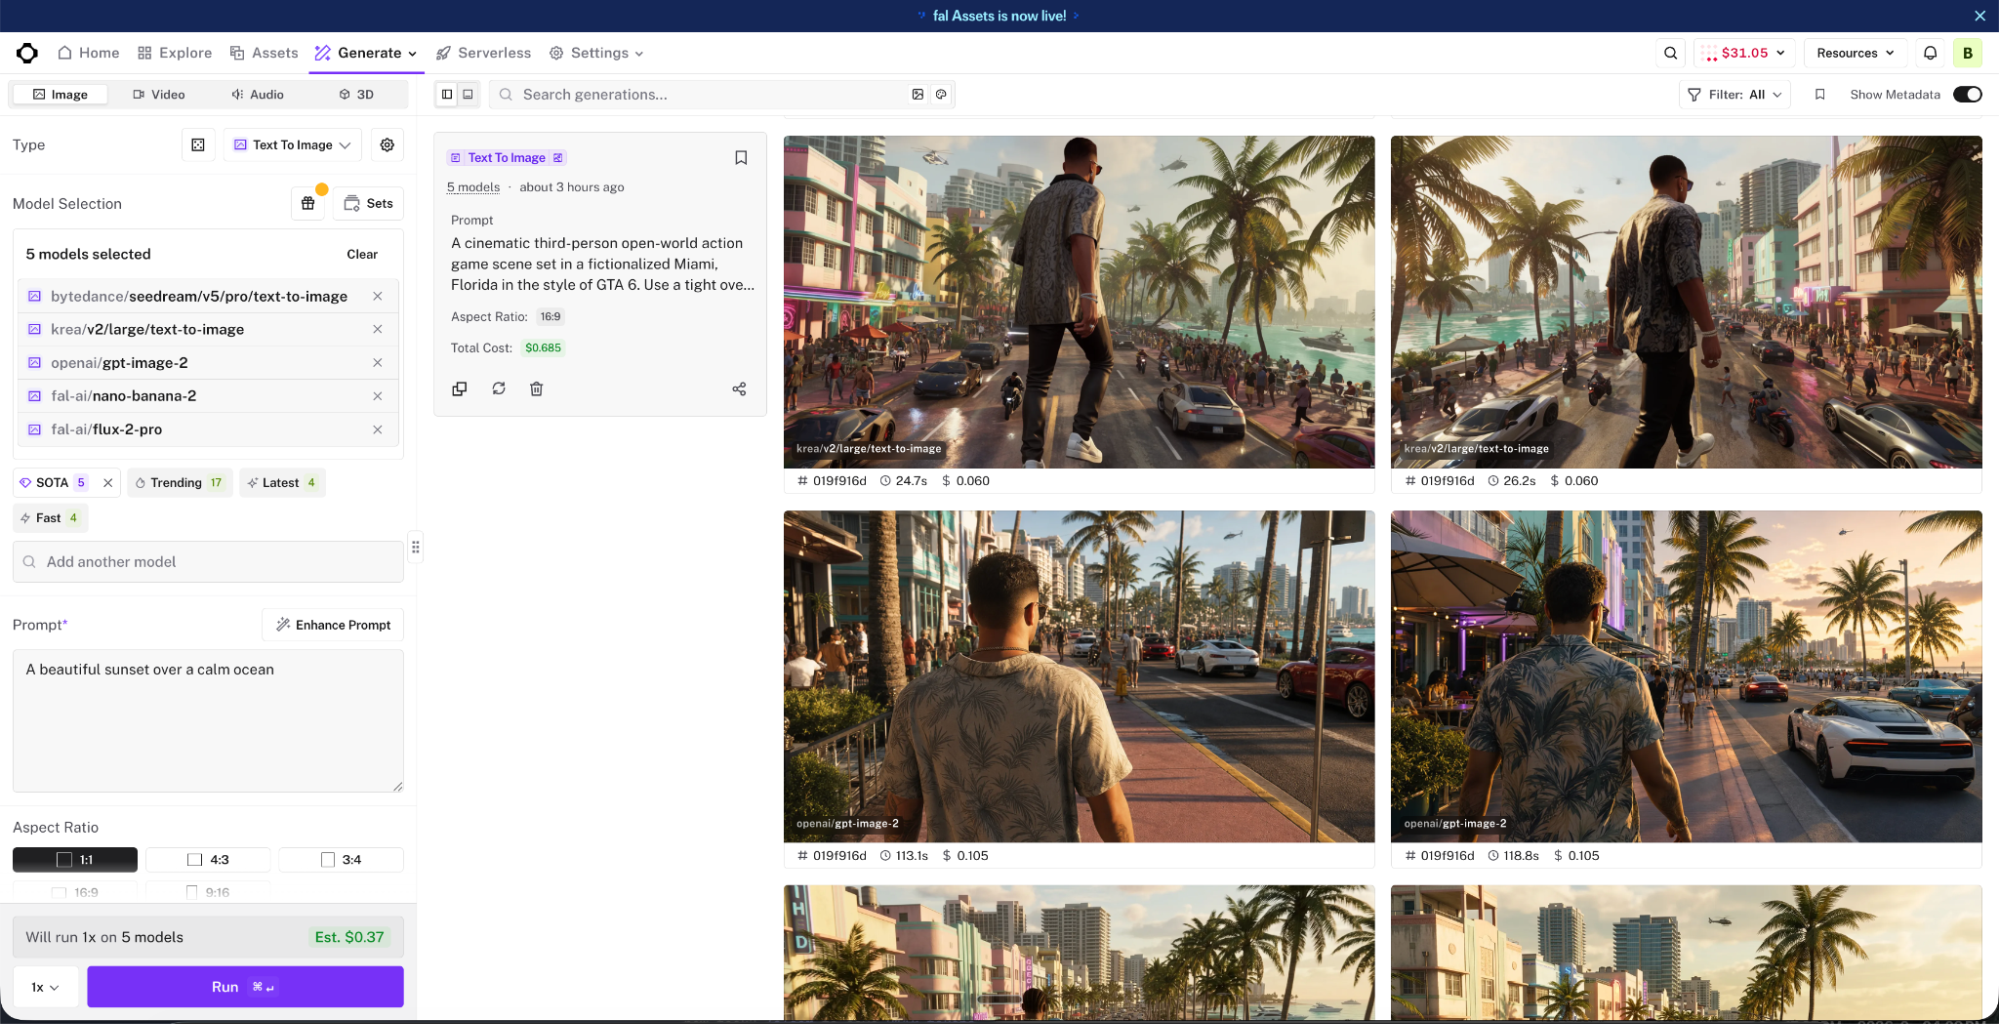
Task: Select the 1:1 aspect ratio
Action: (75, 860)
